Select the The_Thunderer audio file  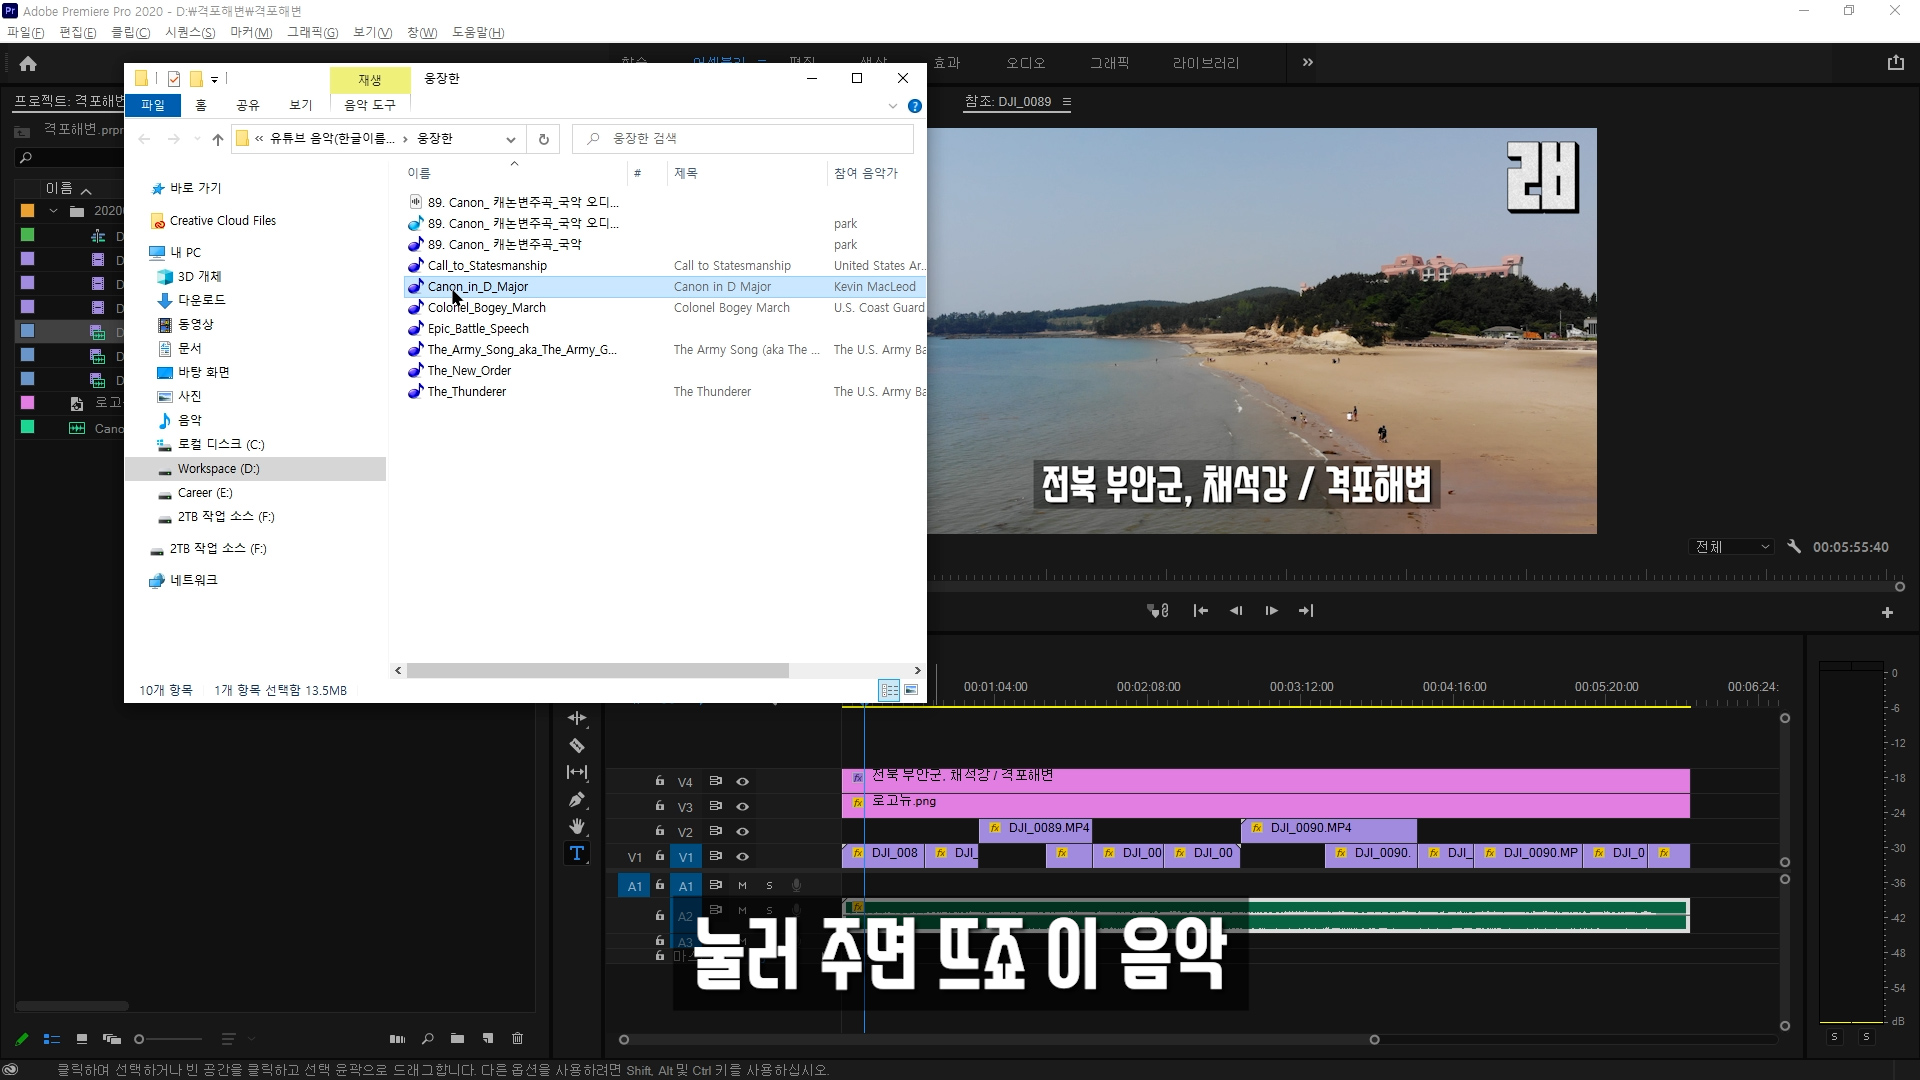click(x=466, y=392)
